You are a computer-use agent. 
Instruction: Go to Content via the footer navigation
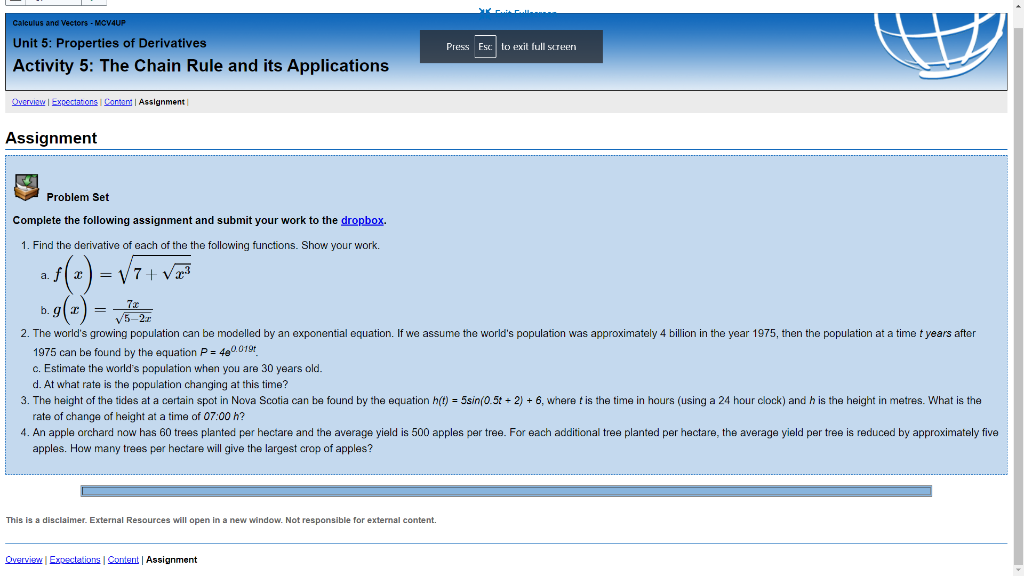point(123,560)
